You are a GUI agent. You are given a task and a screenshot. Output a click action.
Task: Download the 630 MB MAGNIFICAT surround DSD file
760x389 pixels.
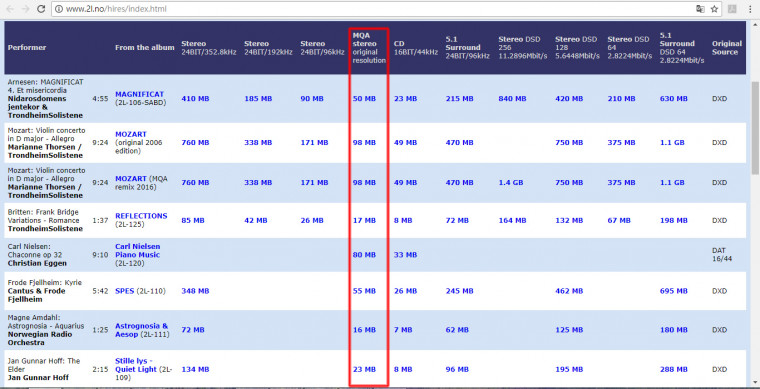(x=674, y=99)
